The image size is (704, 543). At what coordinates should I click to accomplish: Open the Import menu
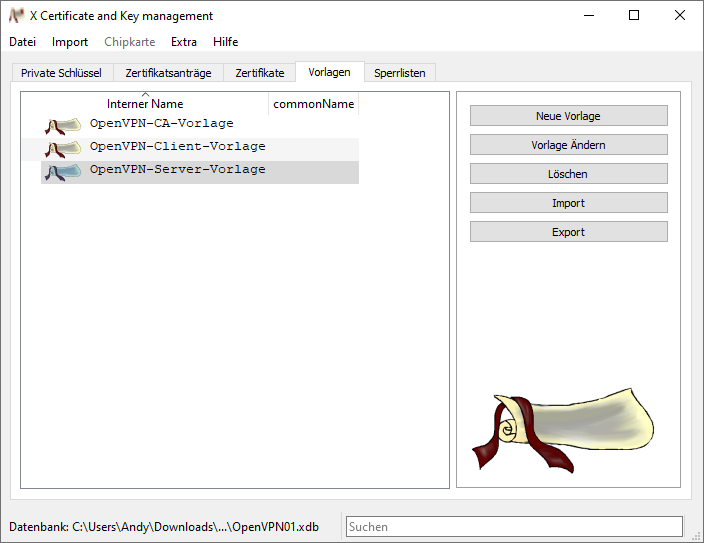coord(70,42)
